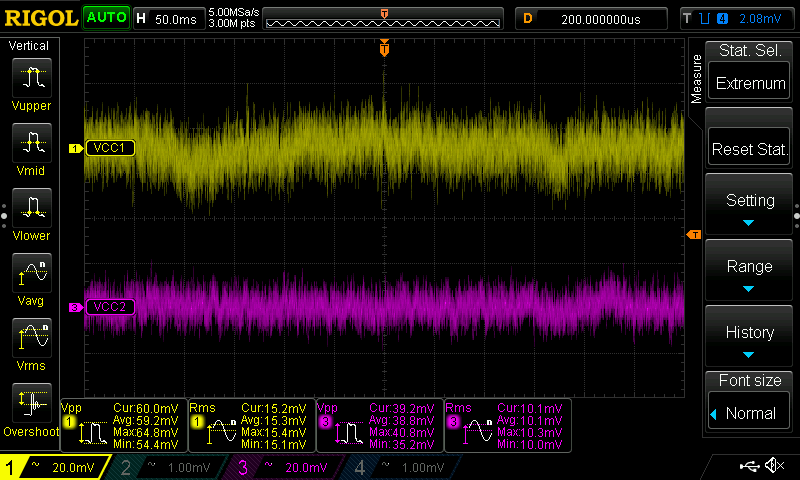
Task: Click the H 50.0ms timebase field
Action: pyautogui.click(x=169, y=19)
